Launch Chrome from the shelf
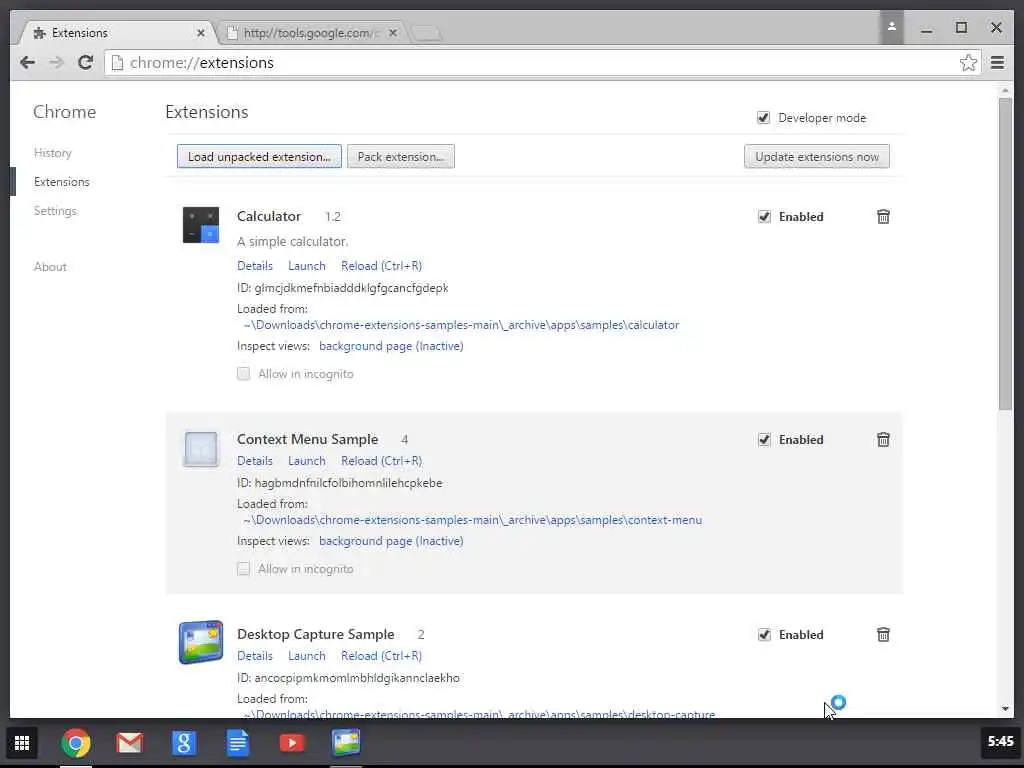Image resolution: width=1024 pixels, height=768 pixels. coord(76,743)
